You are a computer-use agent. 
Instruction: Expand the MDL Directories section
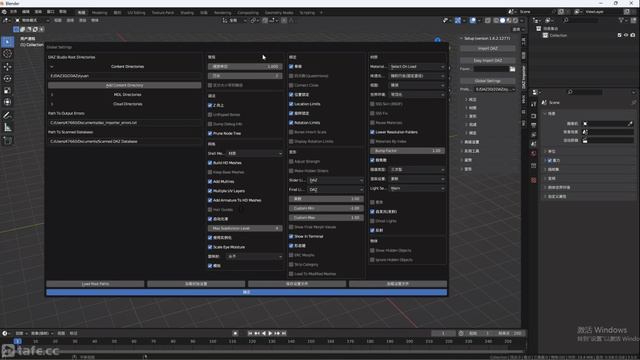[52, 95]
